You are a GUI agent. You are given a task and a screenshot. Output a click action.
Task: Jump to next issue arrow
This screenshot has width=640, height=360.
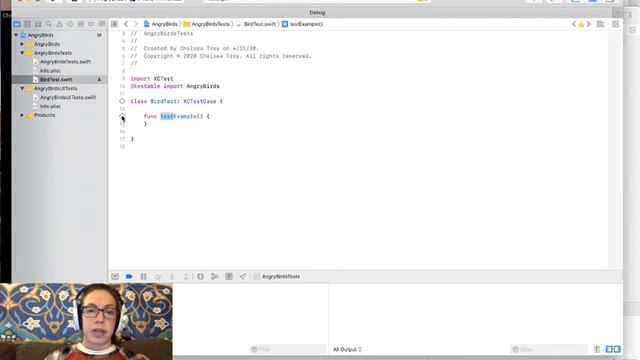(589, 24)
